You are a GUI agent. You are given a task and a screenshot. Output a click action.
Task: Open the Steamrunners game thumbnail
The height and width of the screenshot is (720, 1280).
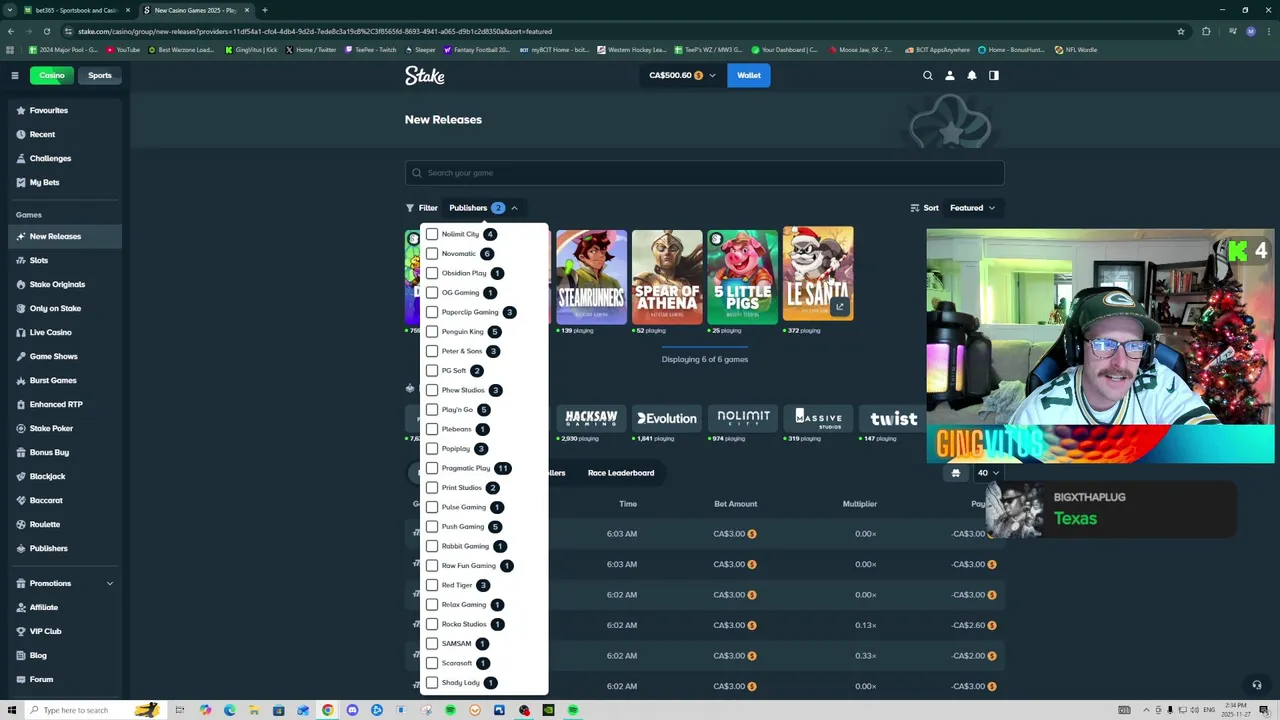click(x=591, y=275)
